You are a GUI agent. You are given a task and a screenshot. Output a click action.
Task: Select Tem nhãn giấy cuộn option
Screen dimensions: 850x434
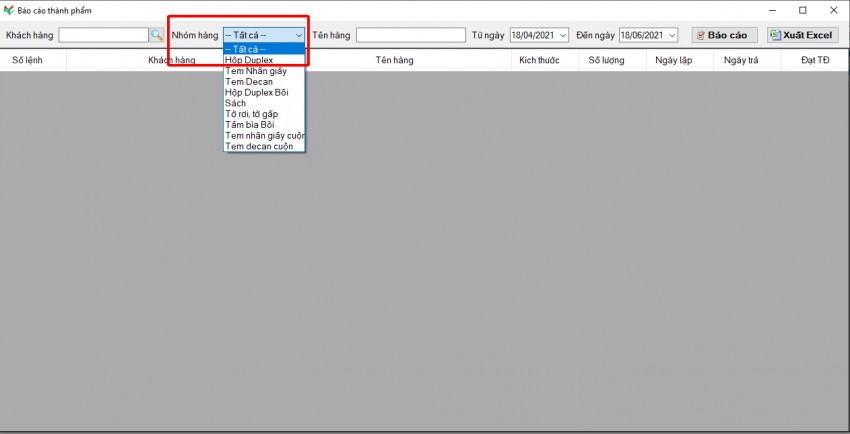263,135
